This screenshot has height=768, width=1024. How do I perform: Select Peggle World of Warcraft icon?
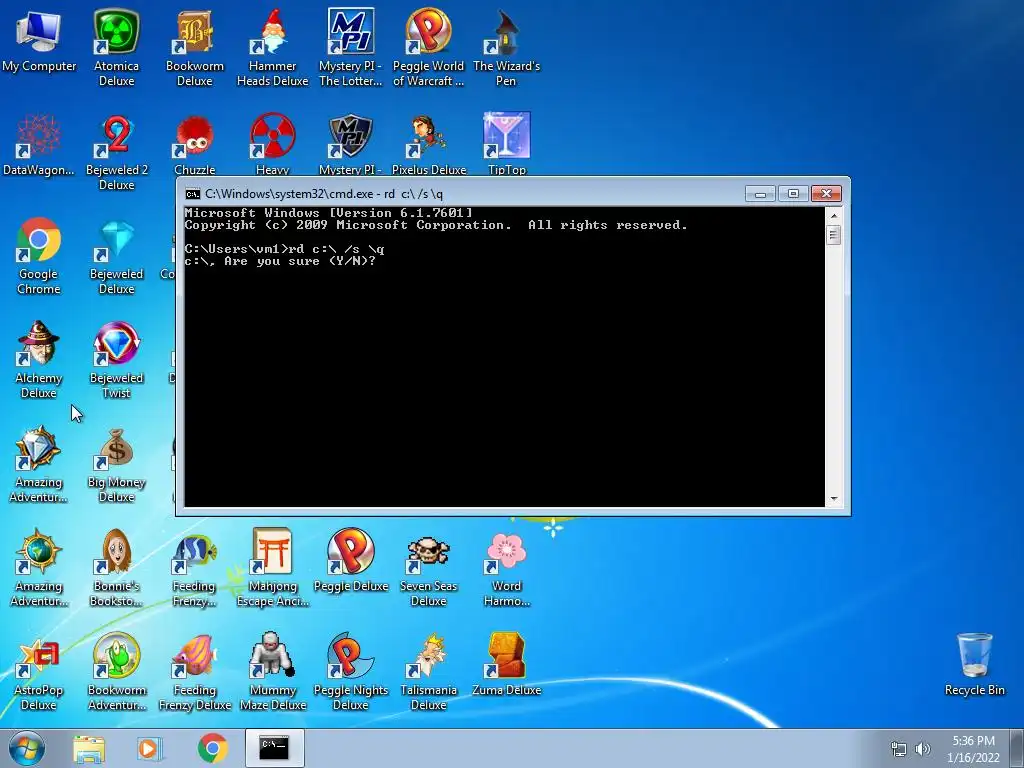(428, 47)
